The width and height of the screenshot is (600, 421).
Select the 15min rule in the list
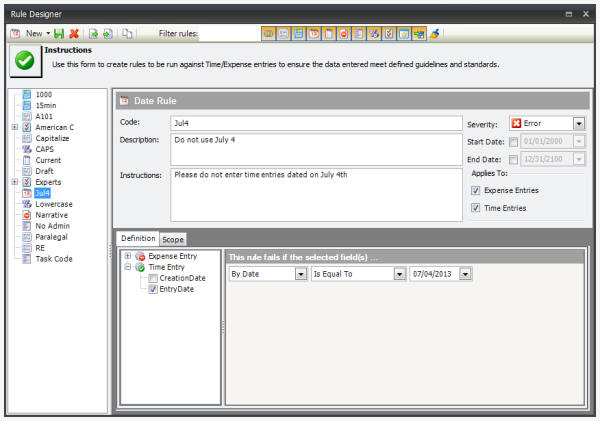click(x=46, y=105)
